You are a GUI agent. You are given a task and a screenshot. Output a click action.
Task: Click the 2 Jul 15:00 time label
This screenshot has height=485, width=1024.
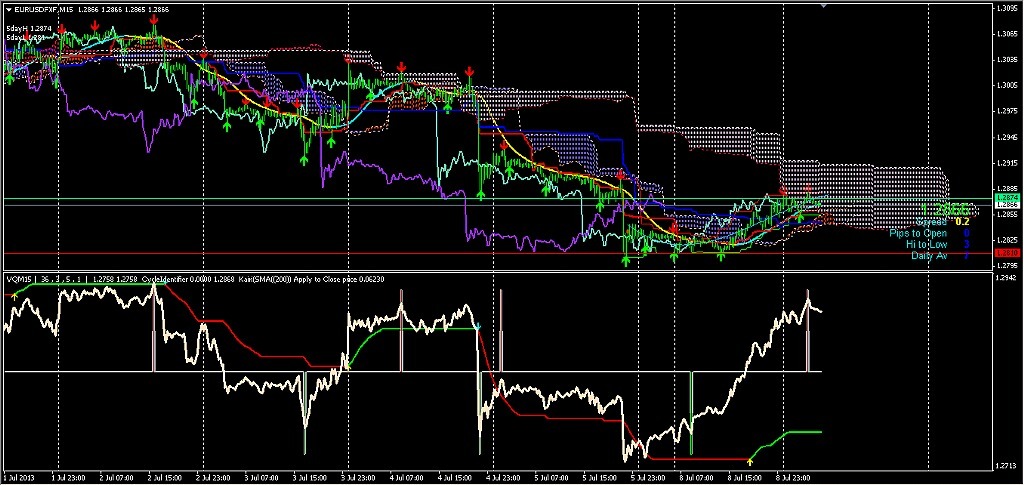165,478
